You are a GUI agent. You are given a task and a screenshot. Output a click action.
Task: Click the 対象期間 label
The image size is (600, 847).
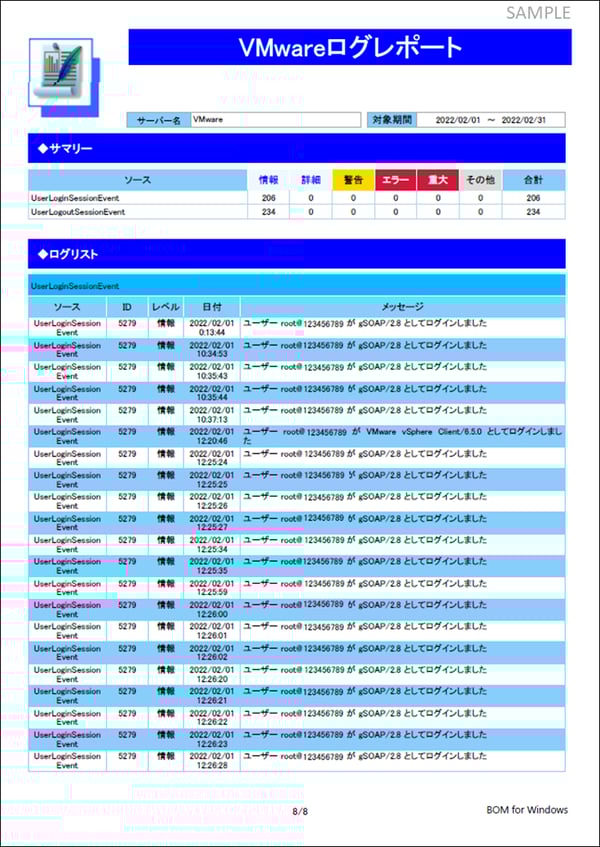click(392, 120)
